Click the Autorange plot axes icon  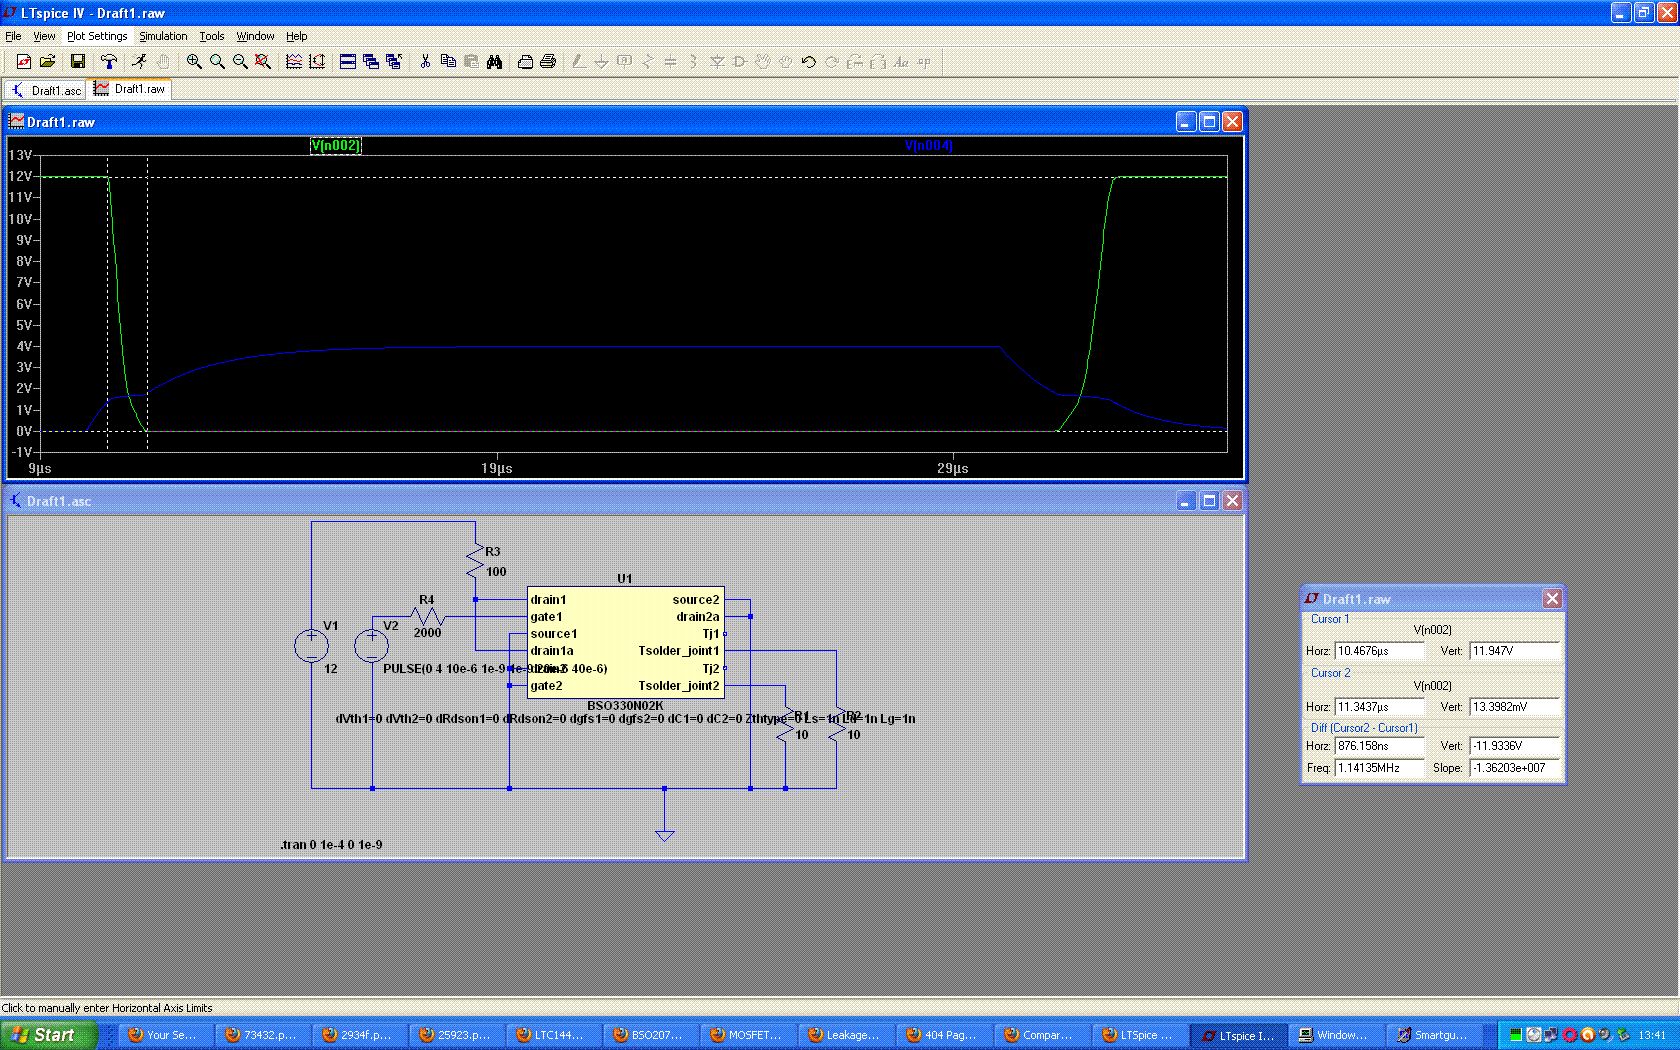[317, 62]
